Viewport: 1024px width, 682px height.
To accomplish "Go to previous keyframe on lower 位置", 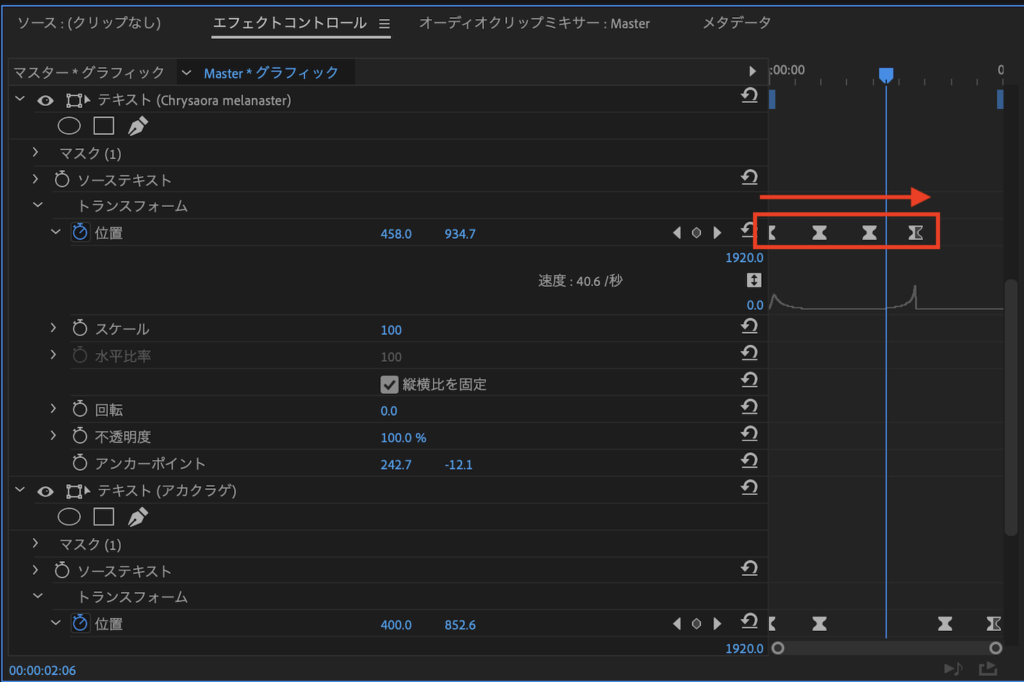I will [677, 624].
